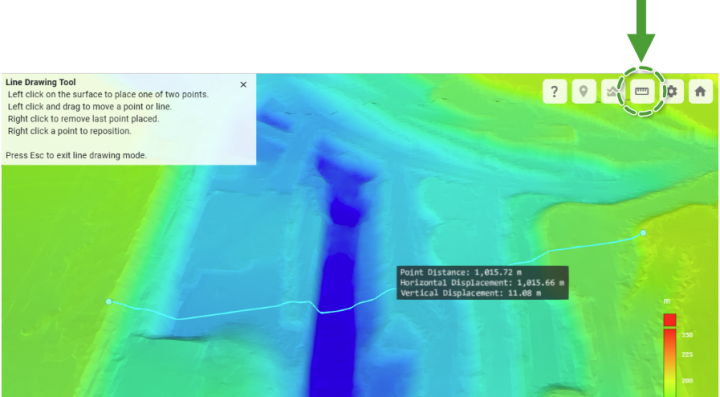720x397 pixels.
Task: Close the Line Drawing Tool help panel
Action: tap(243, 84)
